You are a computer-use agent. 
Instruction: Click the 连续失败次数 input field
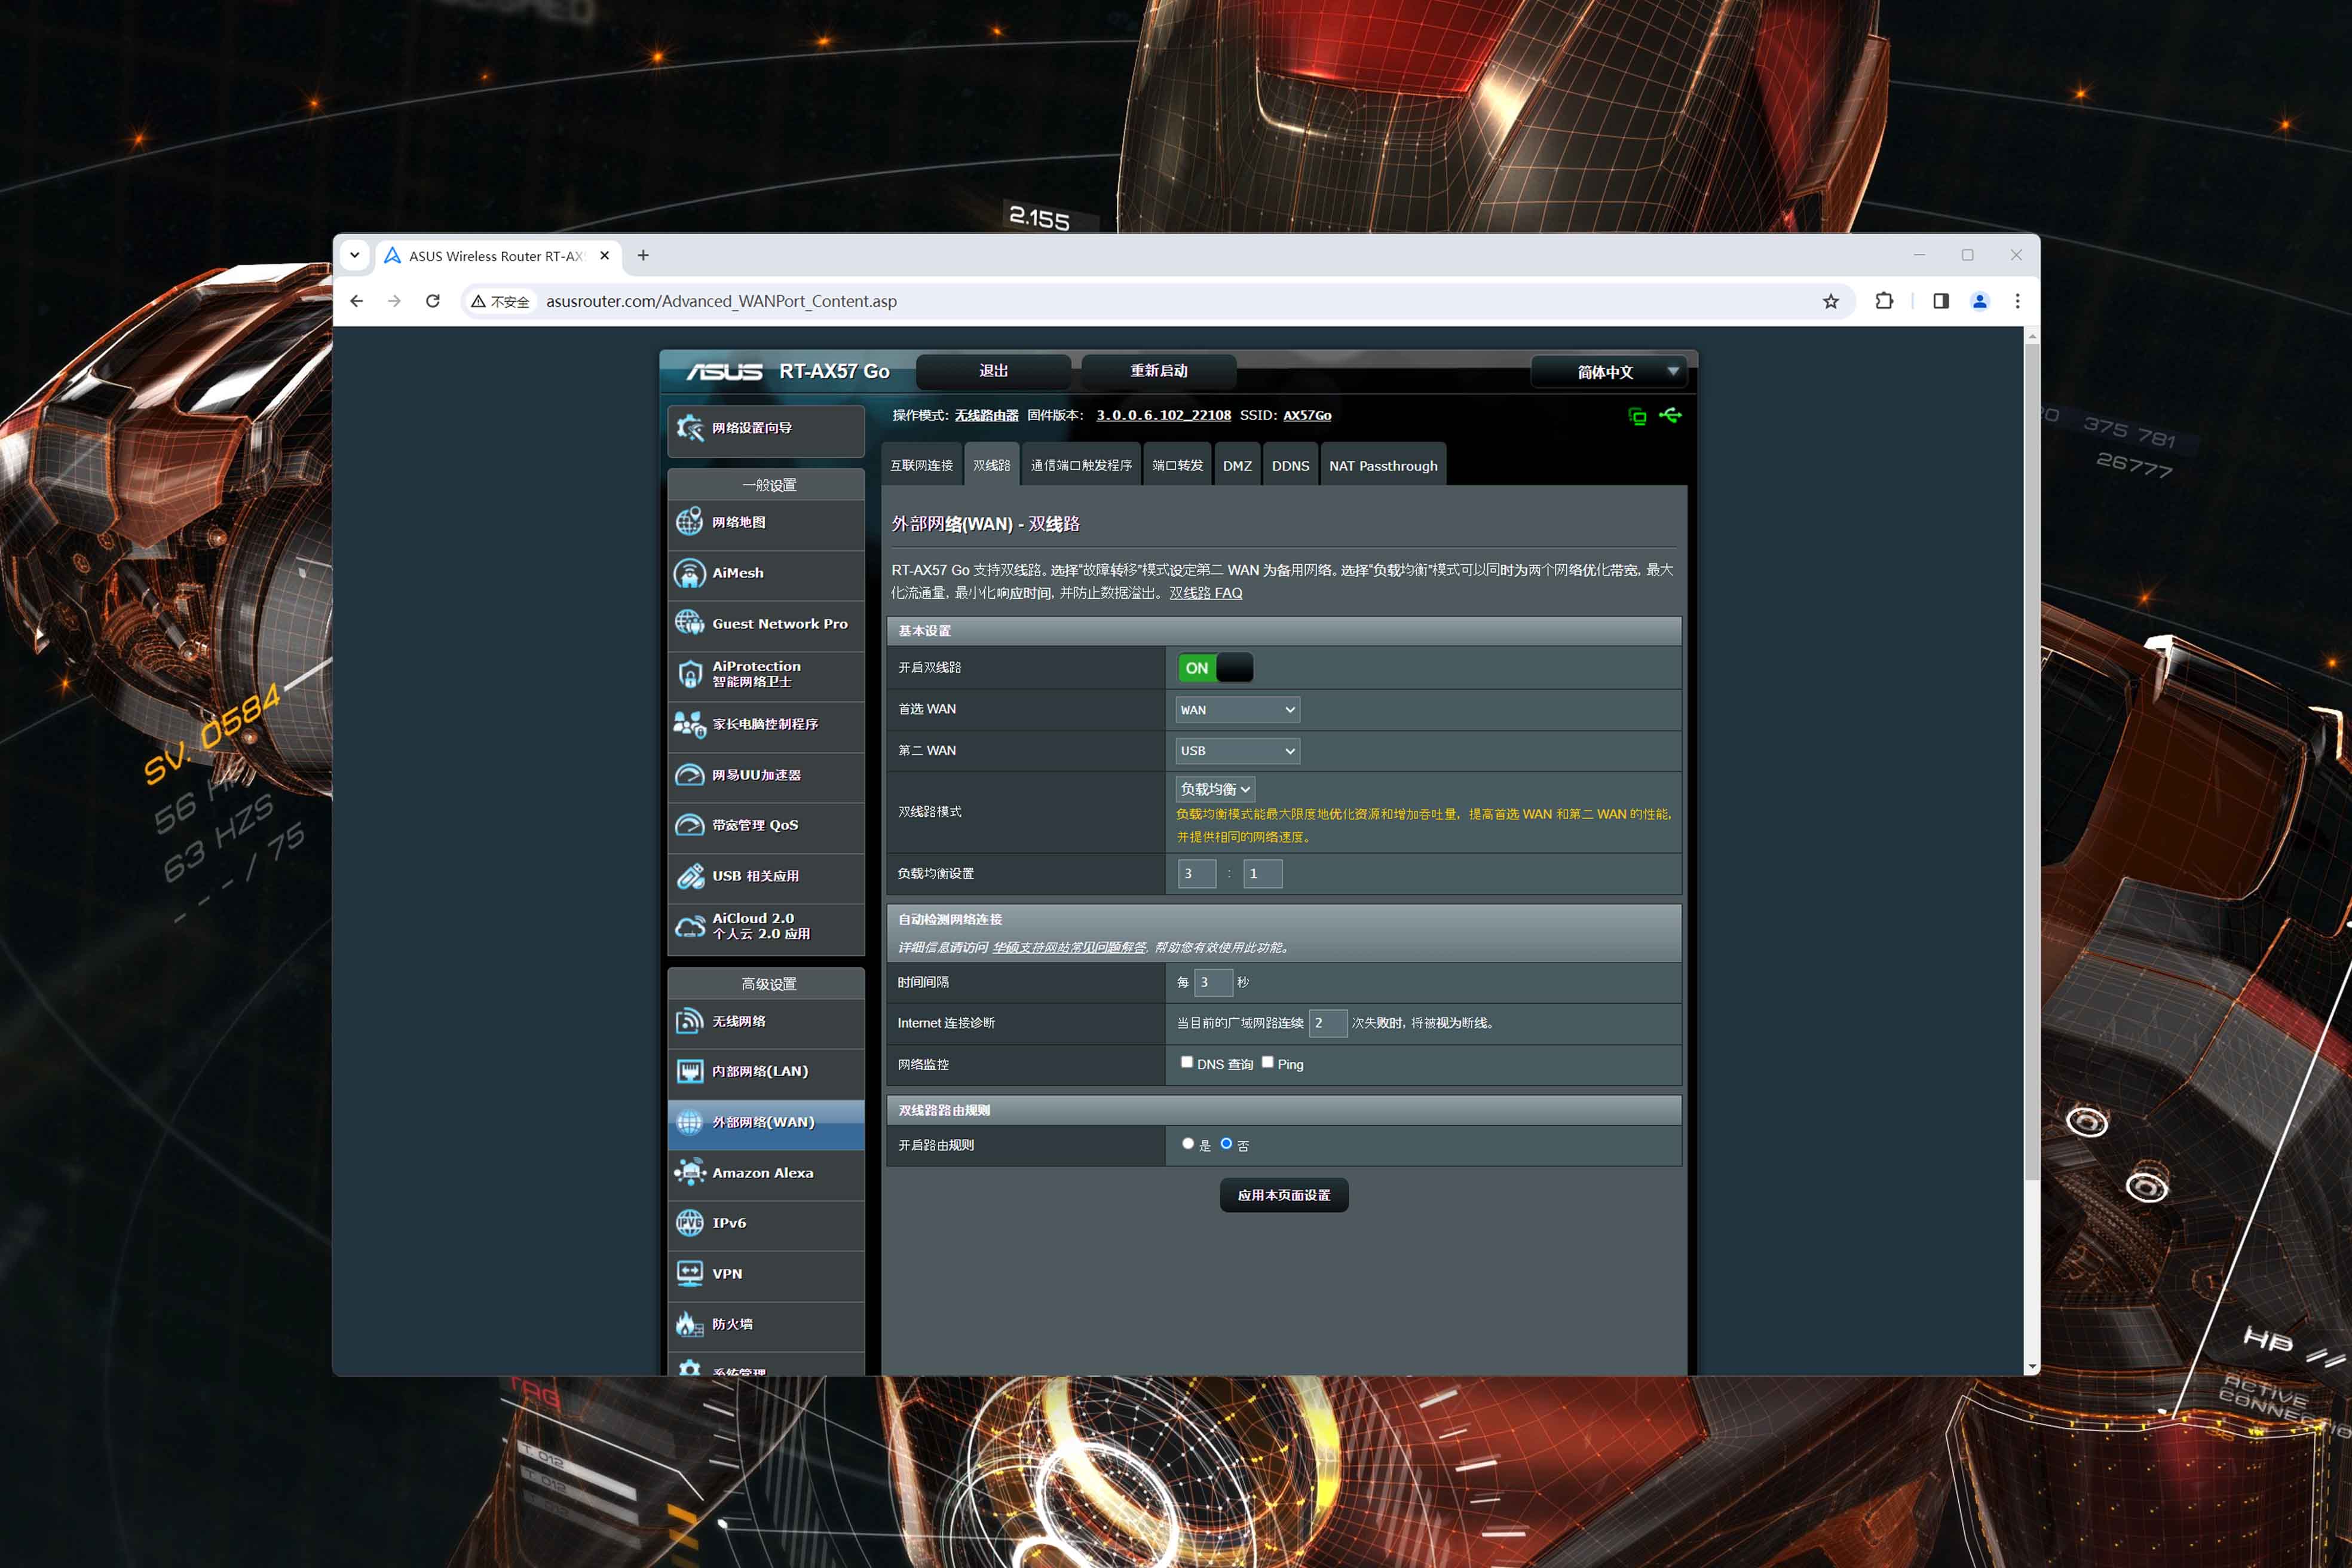pos(1328,1023)
